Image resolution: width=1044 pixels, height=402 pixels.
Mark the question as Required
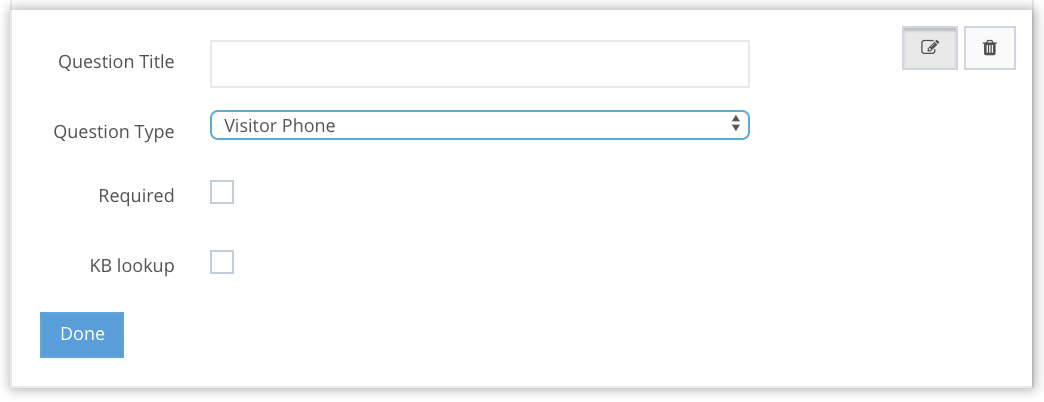coord(222,193)
